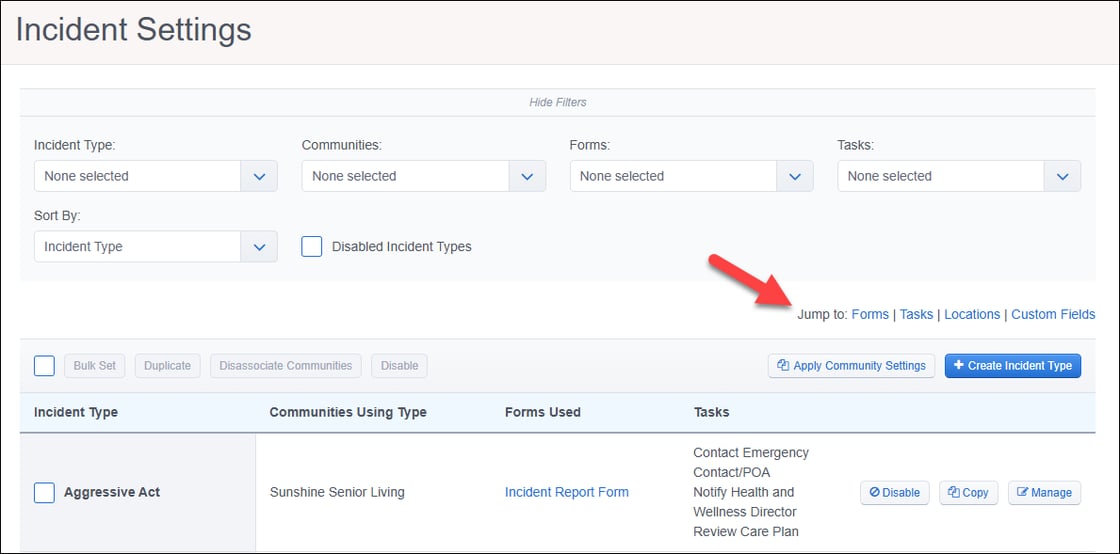1120x554 pixels.
Task: Tick the select-all checkbox beside Bulk Set
Action: coord(44,366)
